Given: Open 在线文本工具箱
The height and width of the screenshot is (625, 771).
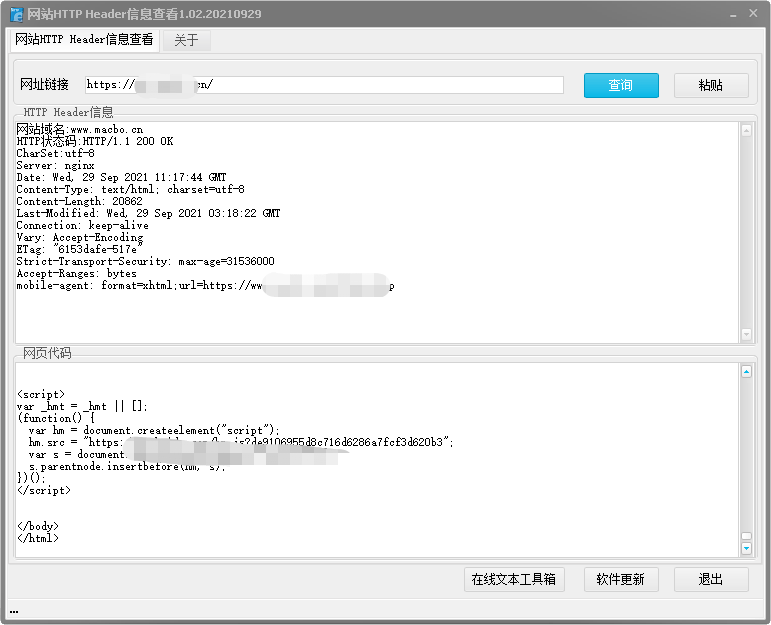Looking at the screenshot, I should [514, 579].
